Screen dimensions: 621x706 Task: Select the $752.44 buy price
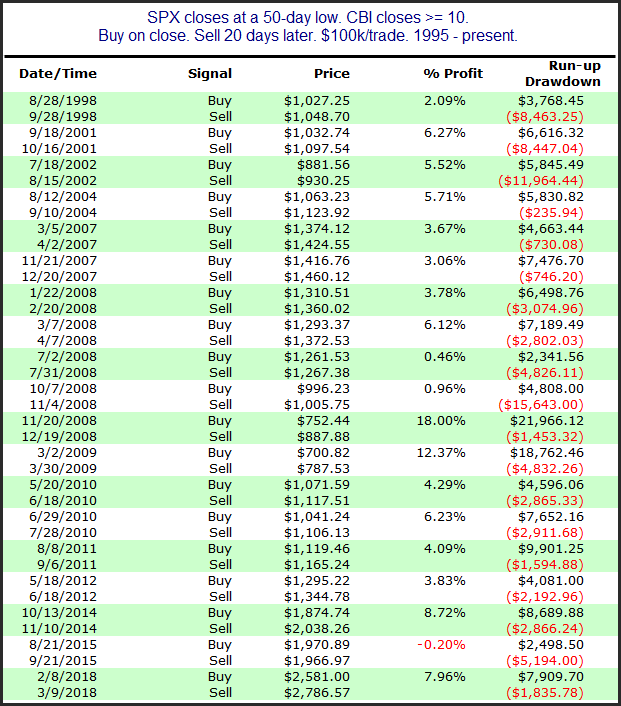point(323,421)
